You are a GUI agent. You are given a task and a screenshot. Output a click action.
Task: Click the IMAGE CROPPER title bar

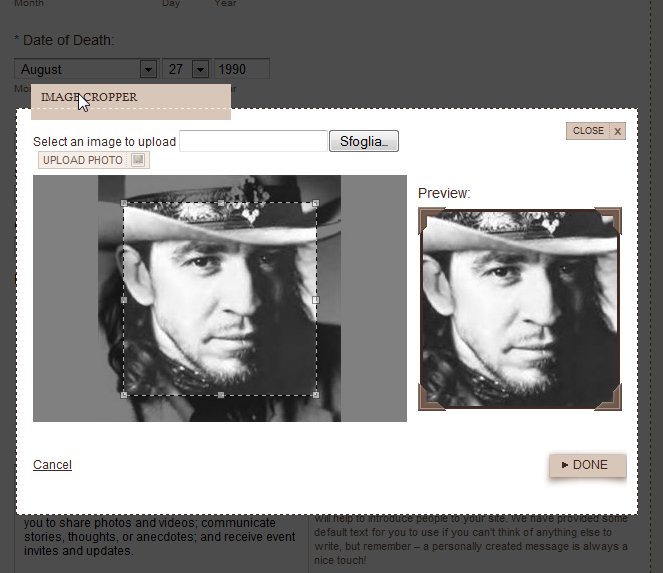coord(131,101)
